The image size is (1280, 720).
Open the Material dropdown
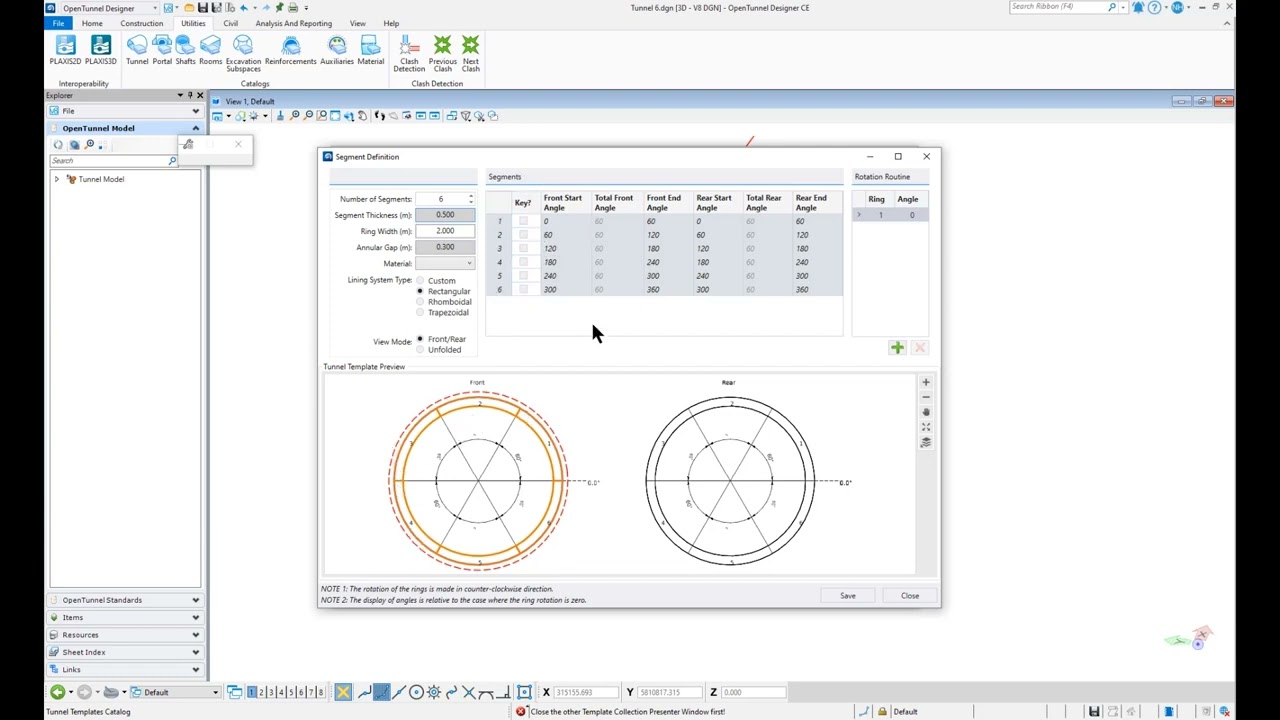(445, 263)
